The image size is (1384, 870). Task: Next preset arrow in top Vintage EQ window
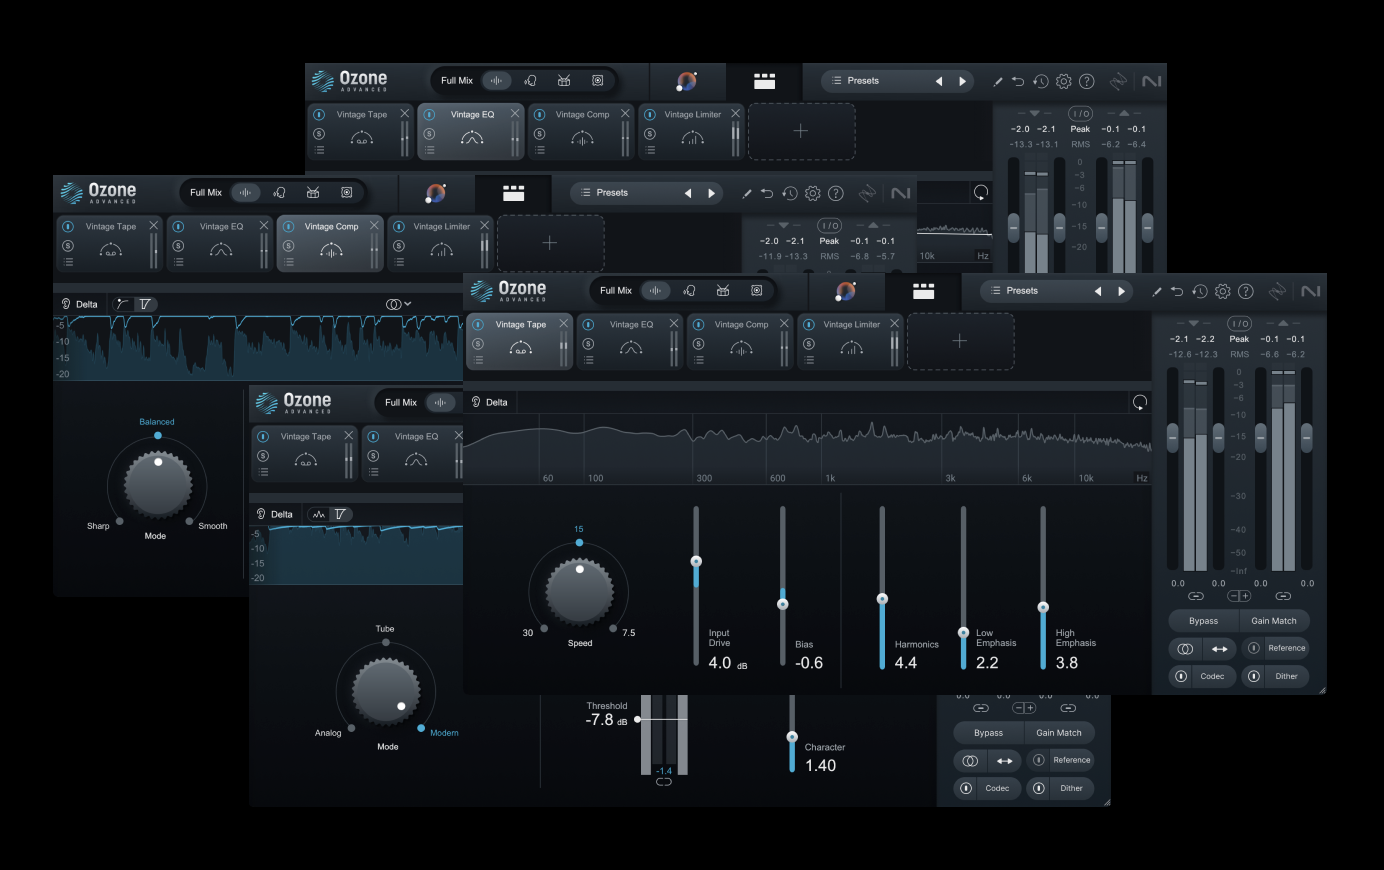[962, 81]
